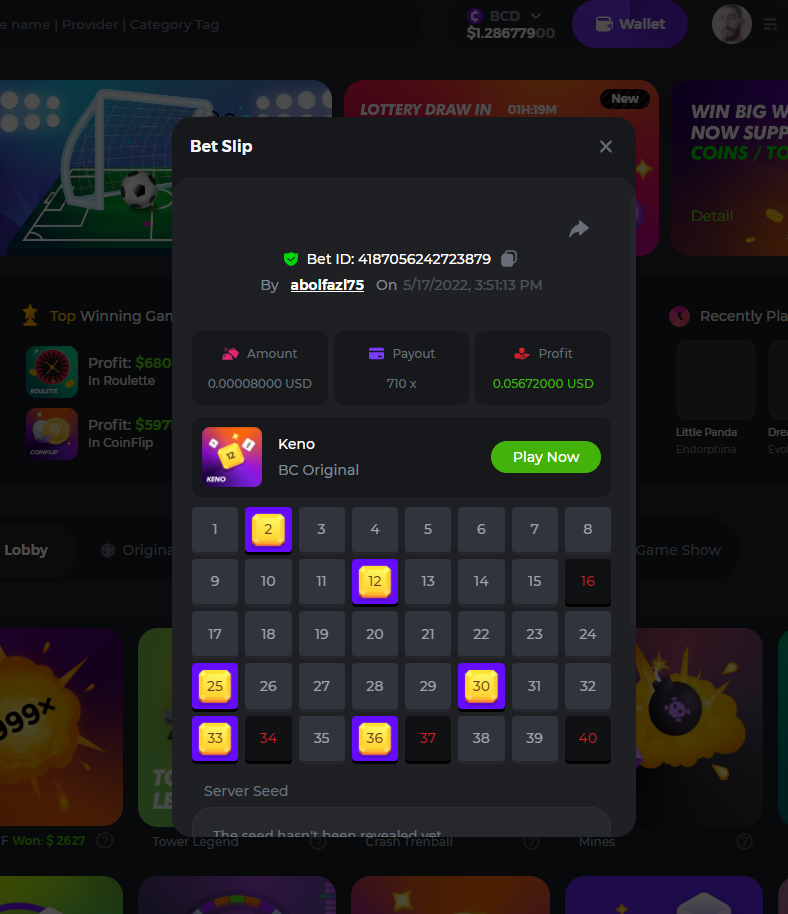This screenshot has width=788, height=914.
Task: Select highlighted Keno number 12 tile
Action: pos(375,581)
